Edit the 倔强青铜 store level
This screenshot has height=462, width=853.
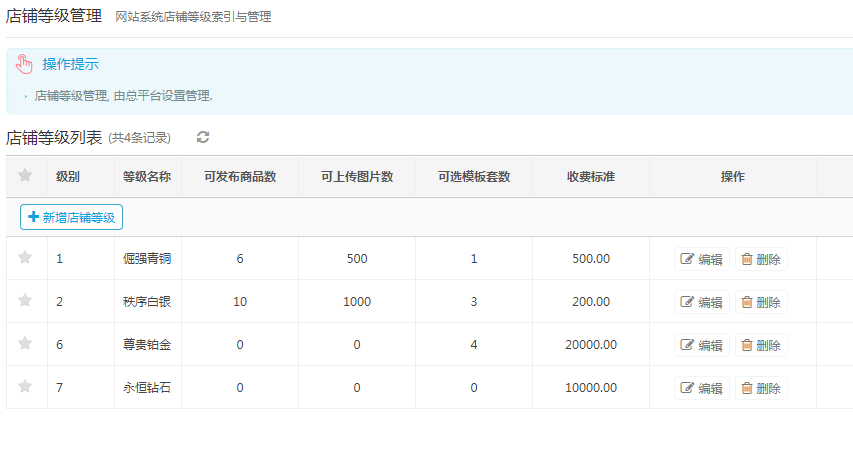coord(702,259)
